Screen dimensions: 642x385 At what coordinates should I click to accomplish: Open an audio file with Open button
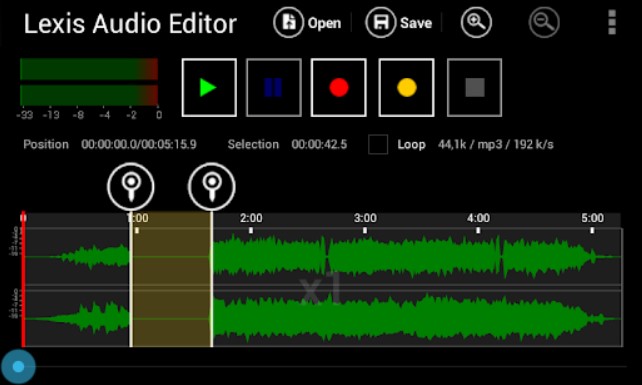point(307,23)
